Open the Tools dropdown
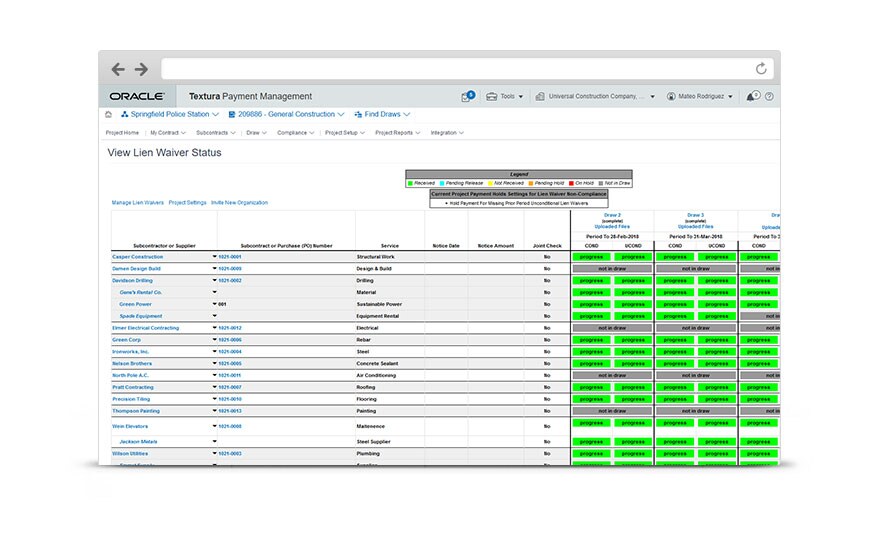 click(505, 97)
